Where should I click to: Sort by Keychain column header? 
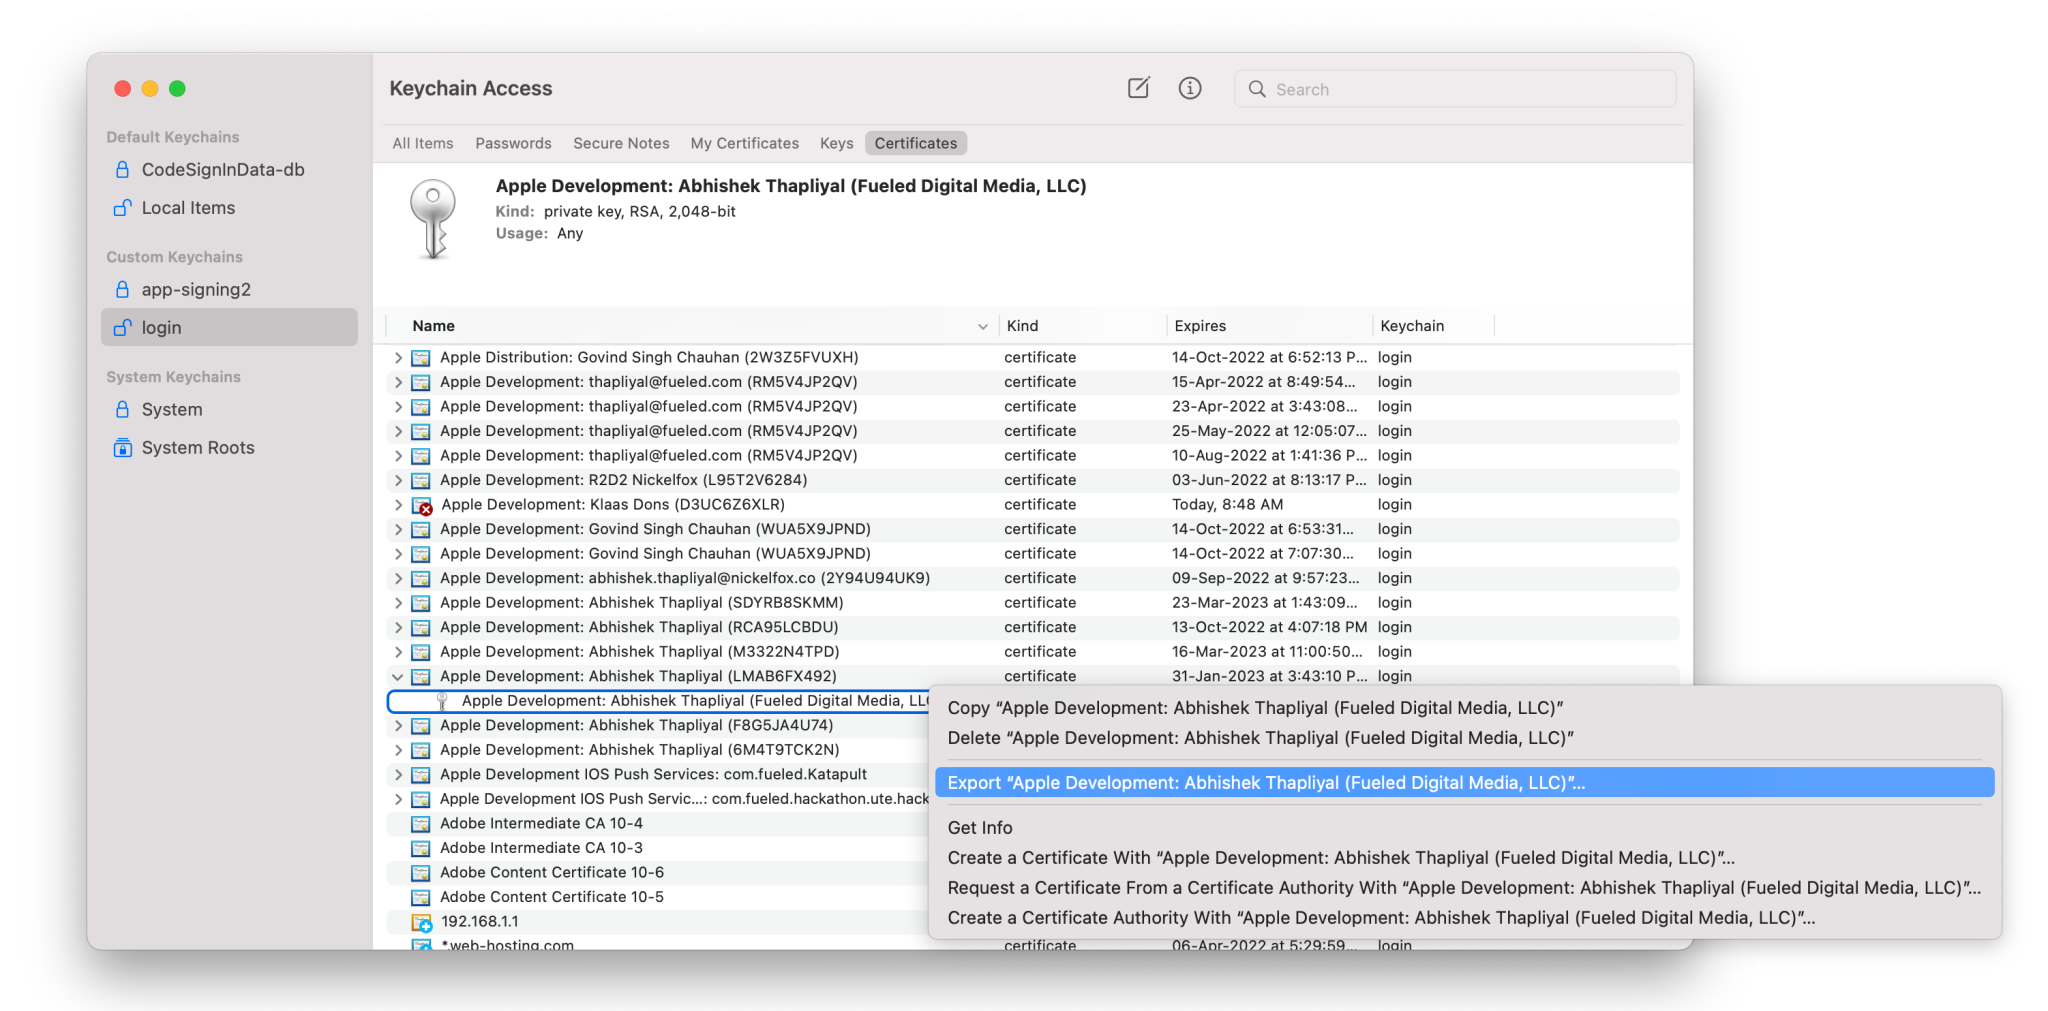tap(1433, 326)
